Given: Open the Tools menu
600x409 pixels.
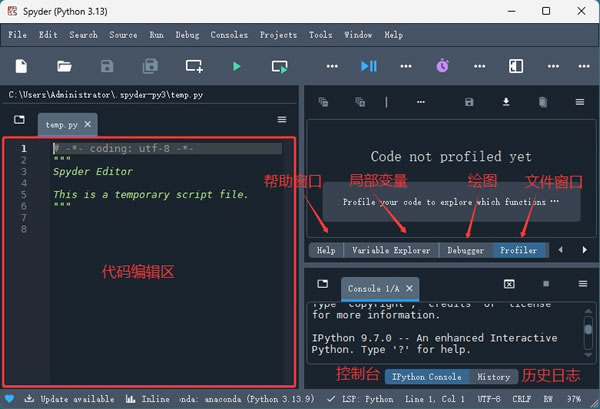Looking at the screenshot, I should 321,35.
